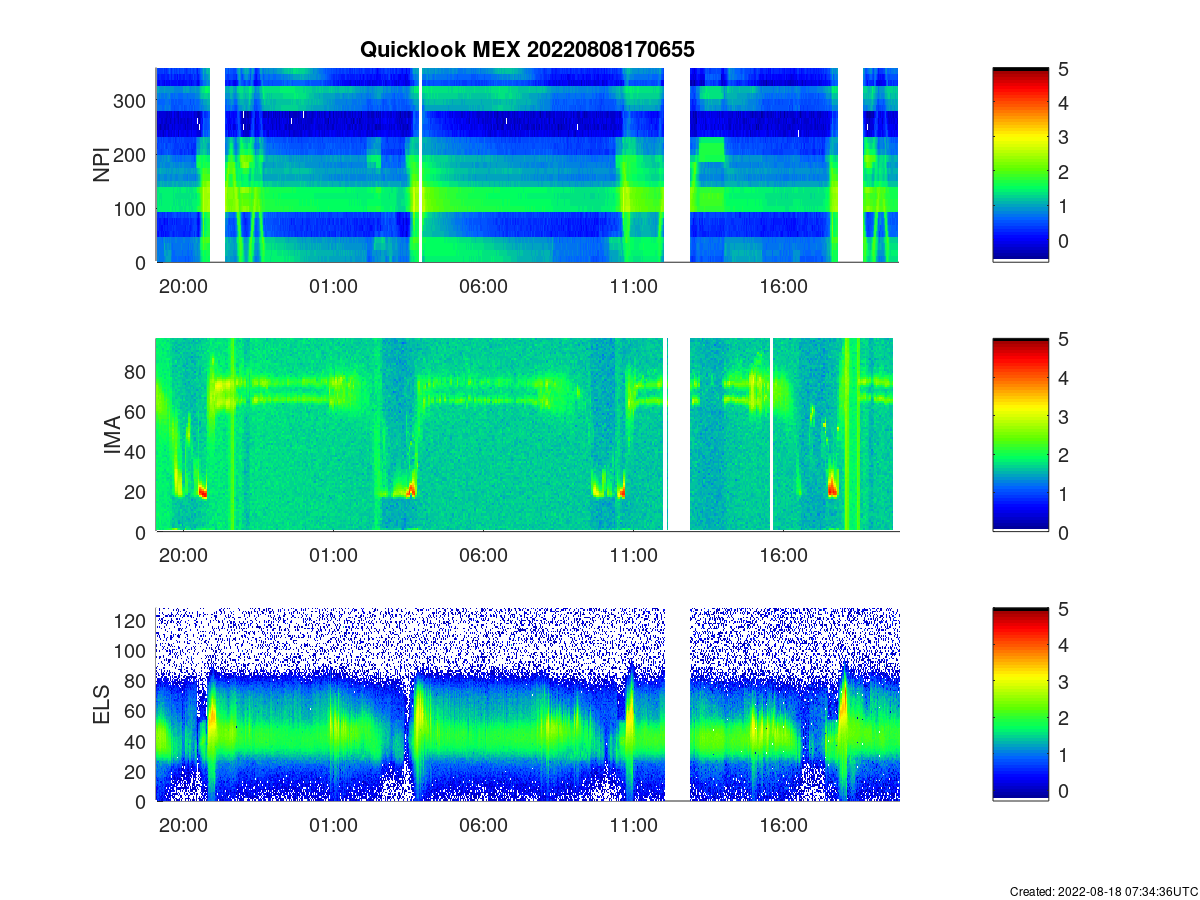Viewport: 1200px width, 900px height.
Task: Click the 01:00 tick under the IMA panel
Action: pyautogui.click(x=333, y=556)
